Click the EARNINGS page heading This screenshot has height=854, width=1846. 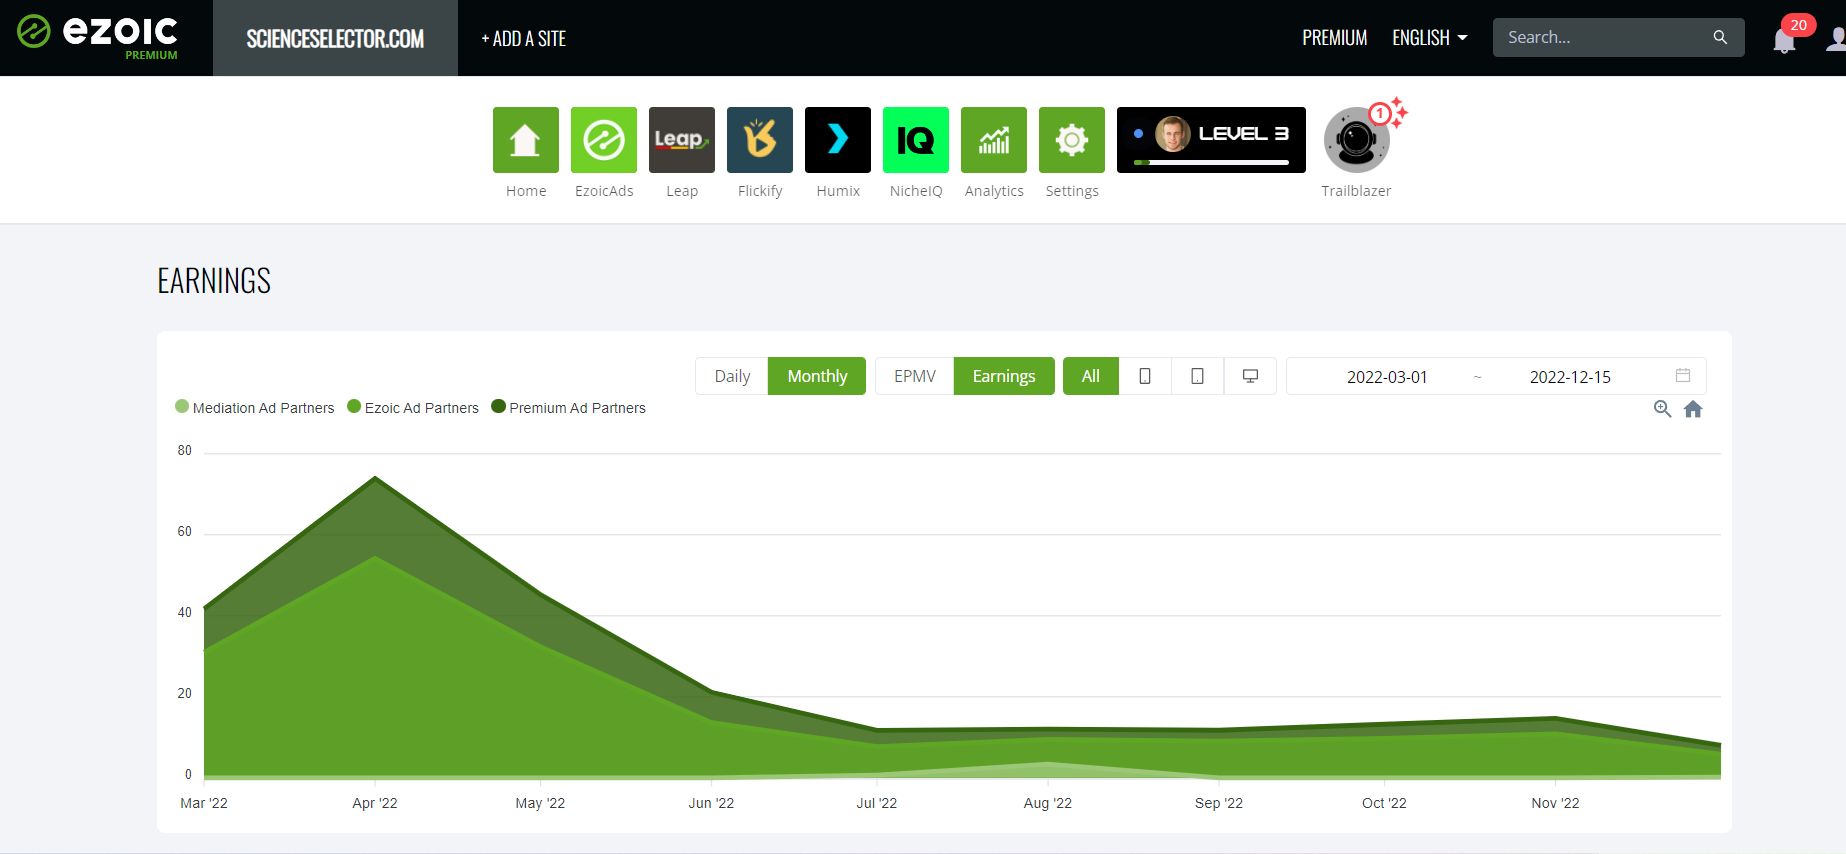point(214,281)
